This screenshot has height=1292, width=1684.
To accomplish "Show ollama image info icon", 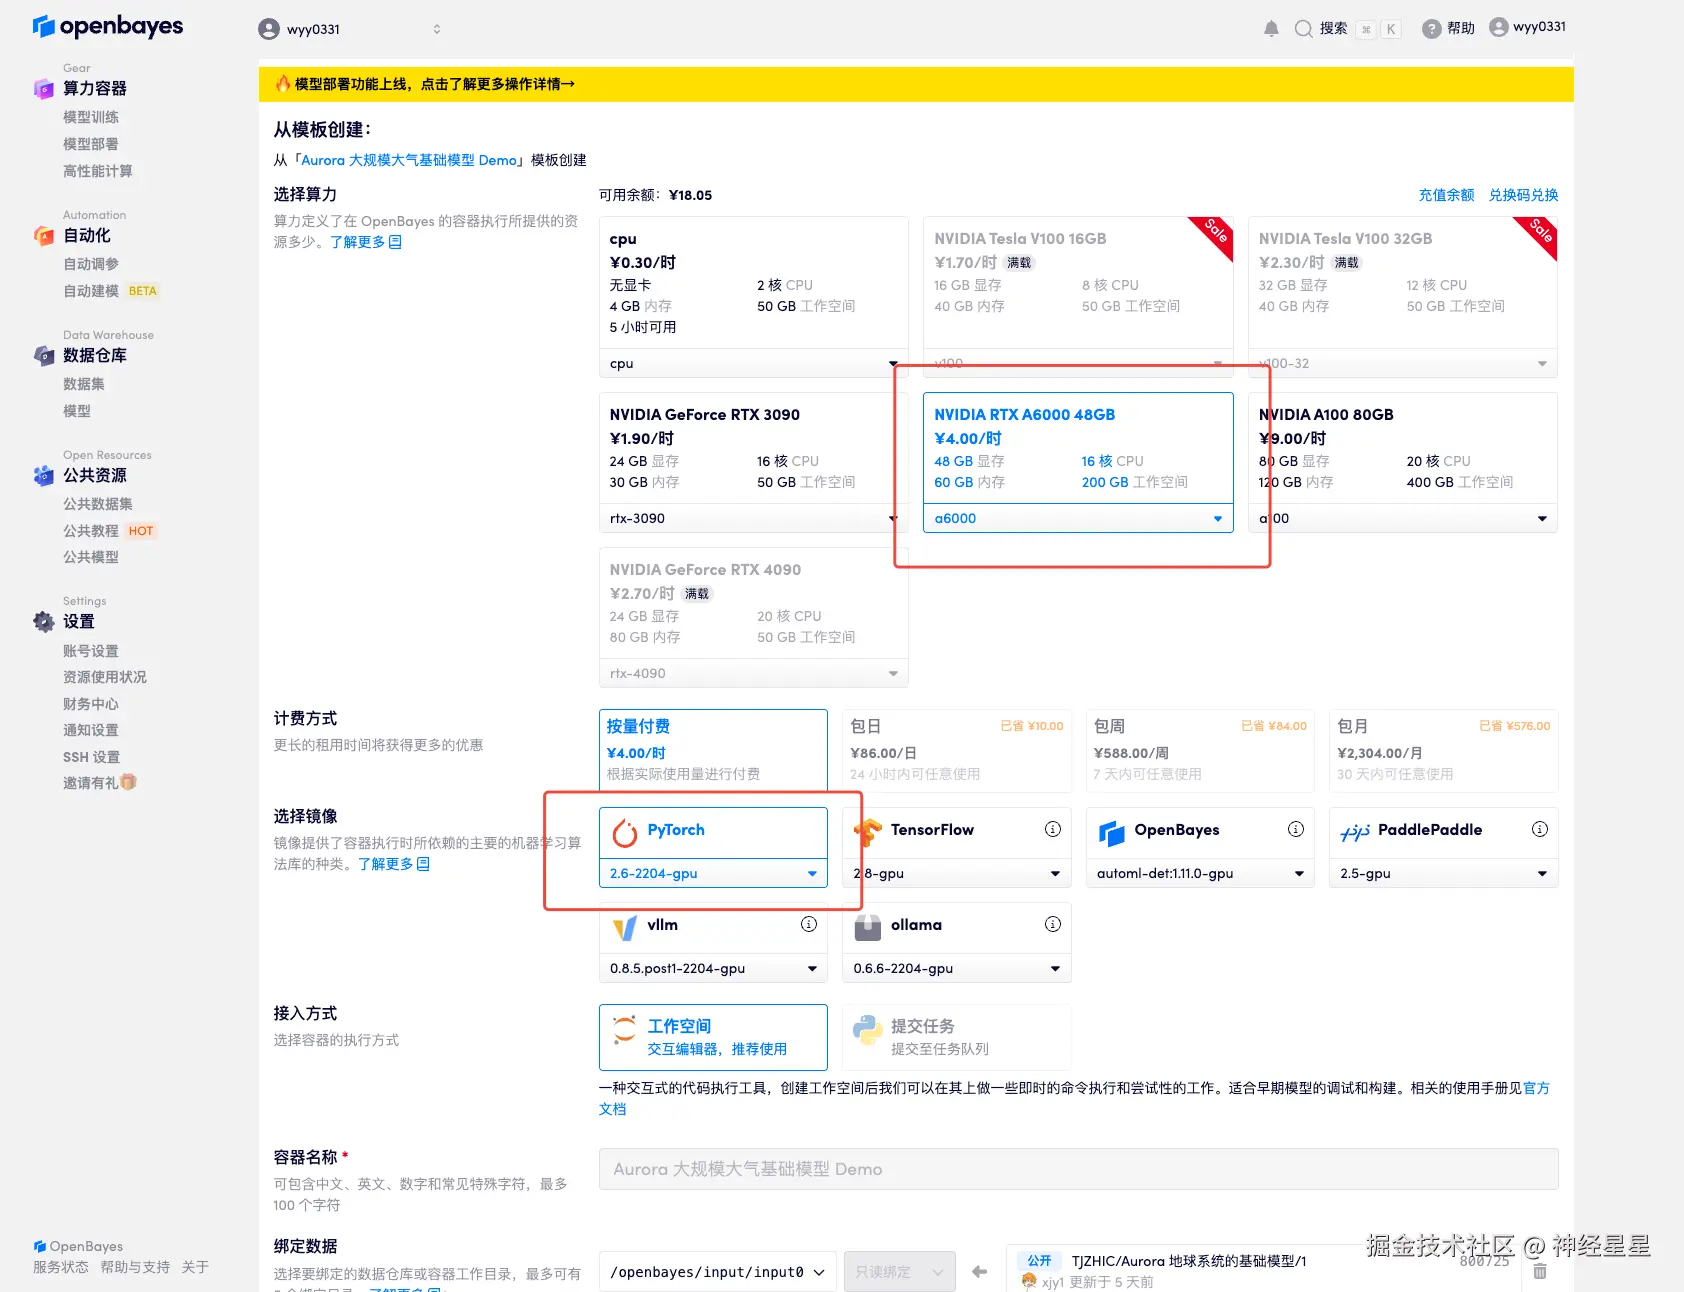I will pos(1053,924).
